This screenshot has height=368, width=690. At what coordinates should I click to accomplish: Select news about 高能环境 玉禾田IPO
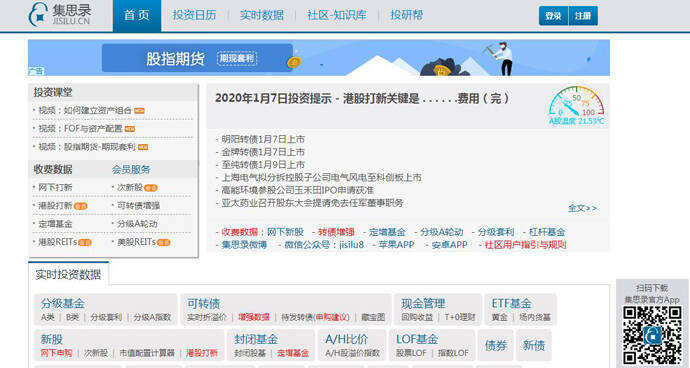(297, 190)
